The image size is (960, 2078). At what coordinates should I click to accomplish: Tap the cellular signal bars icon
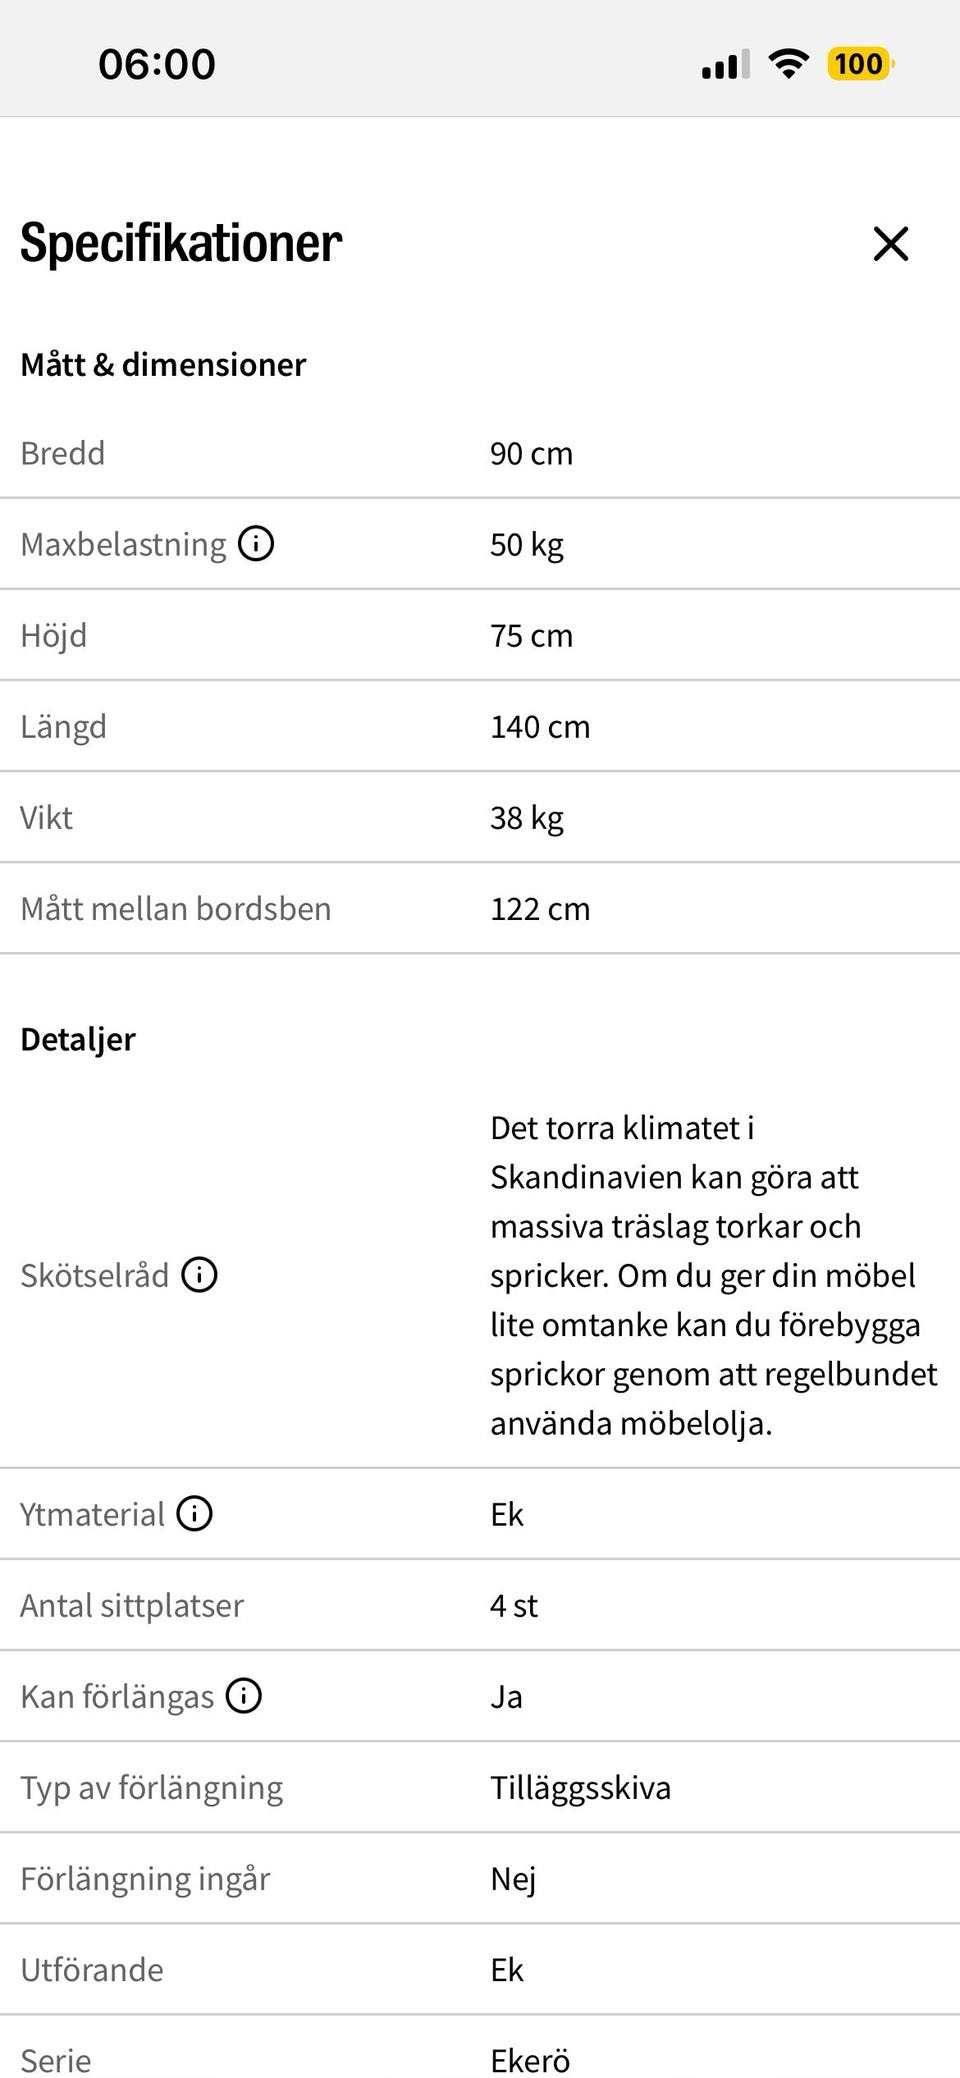pos(725,65)
